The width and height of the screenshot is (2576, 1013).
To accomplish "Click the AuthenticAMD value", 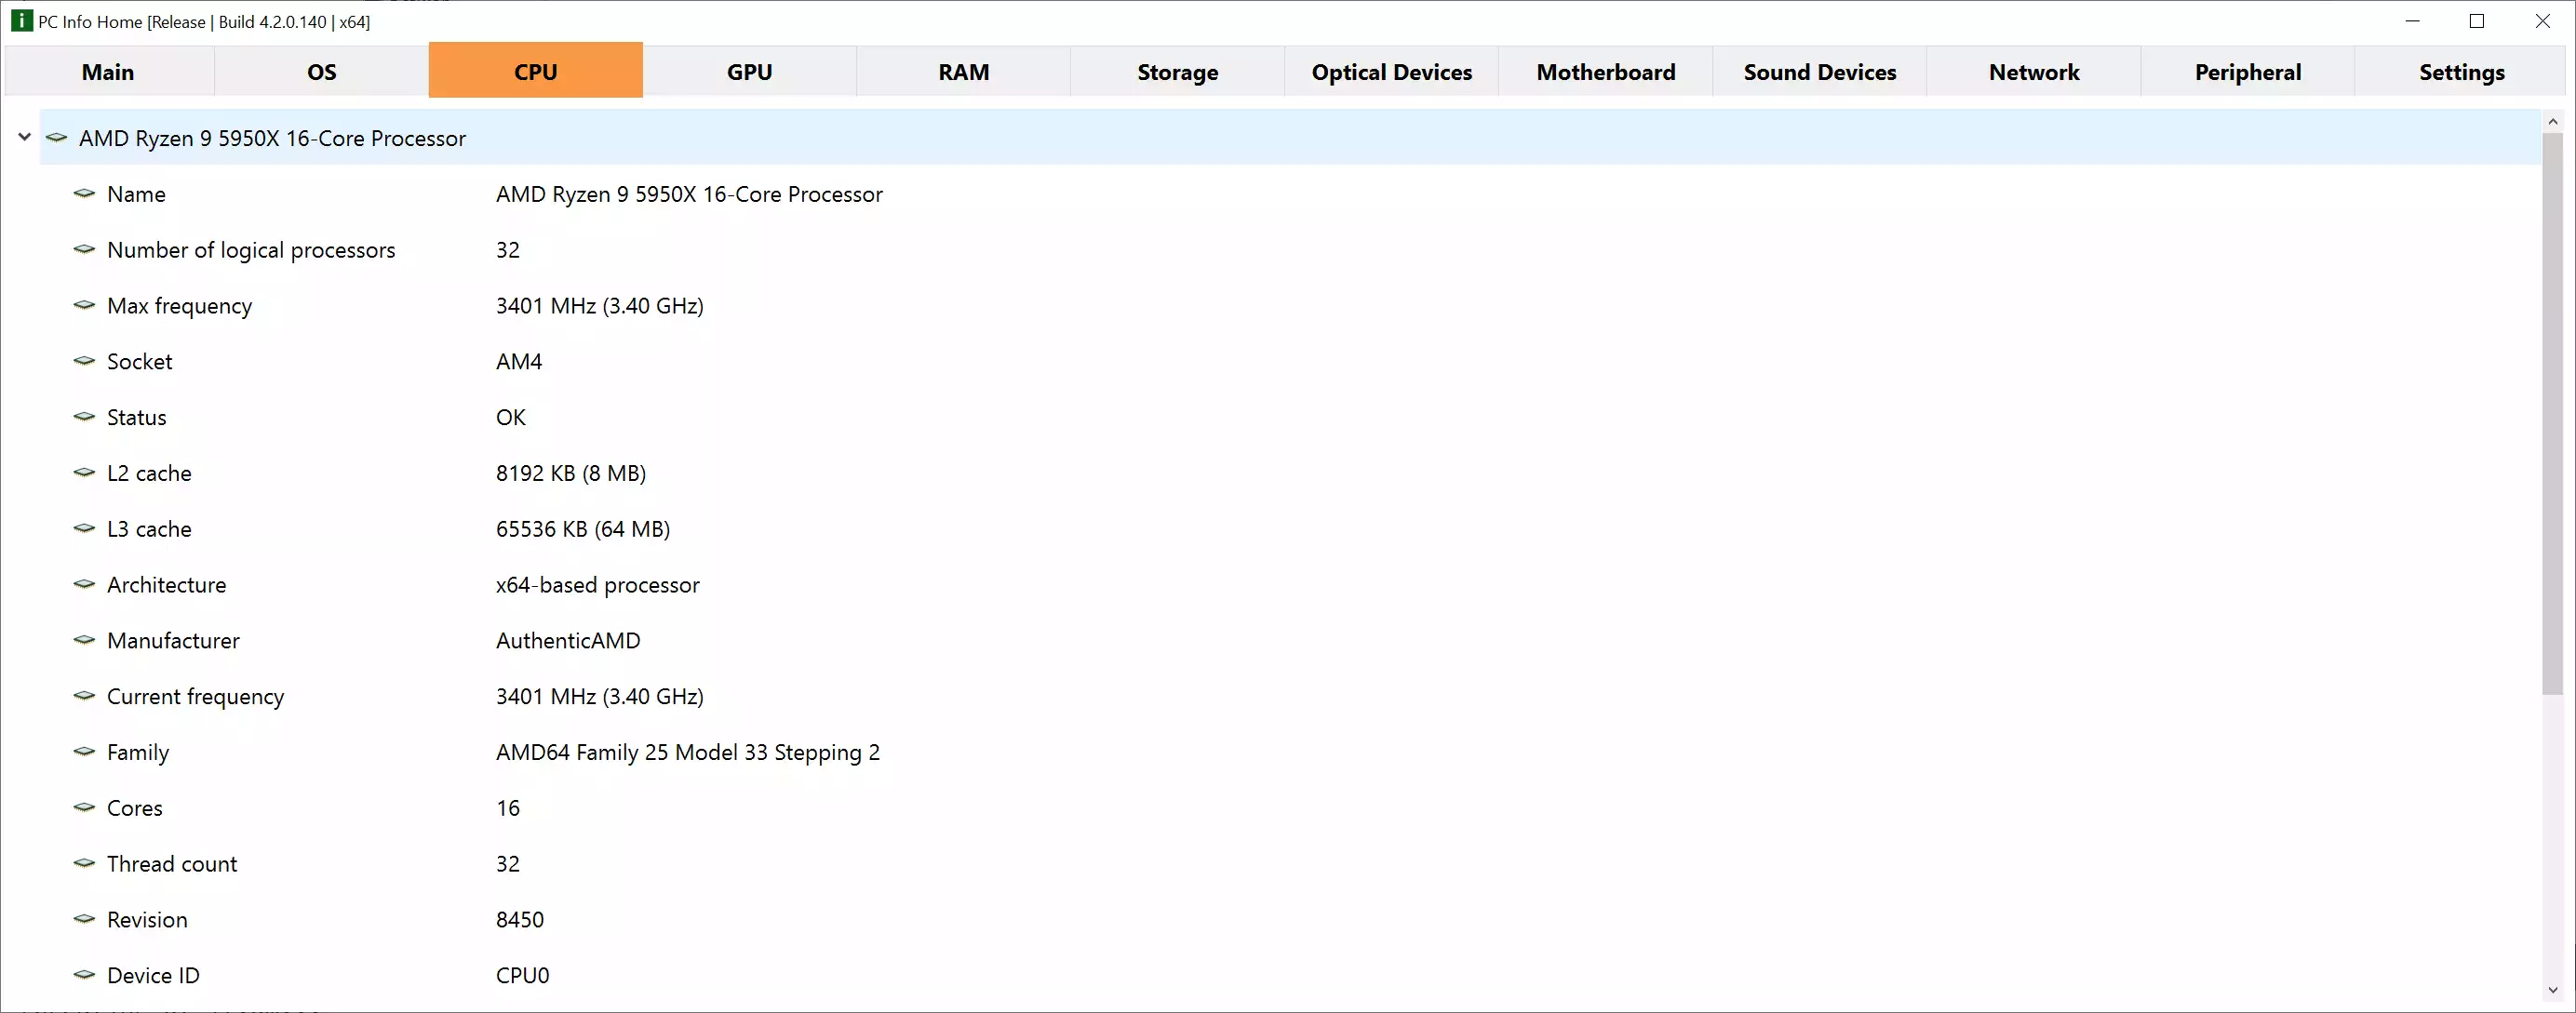I will [x=568, y=641].
